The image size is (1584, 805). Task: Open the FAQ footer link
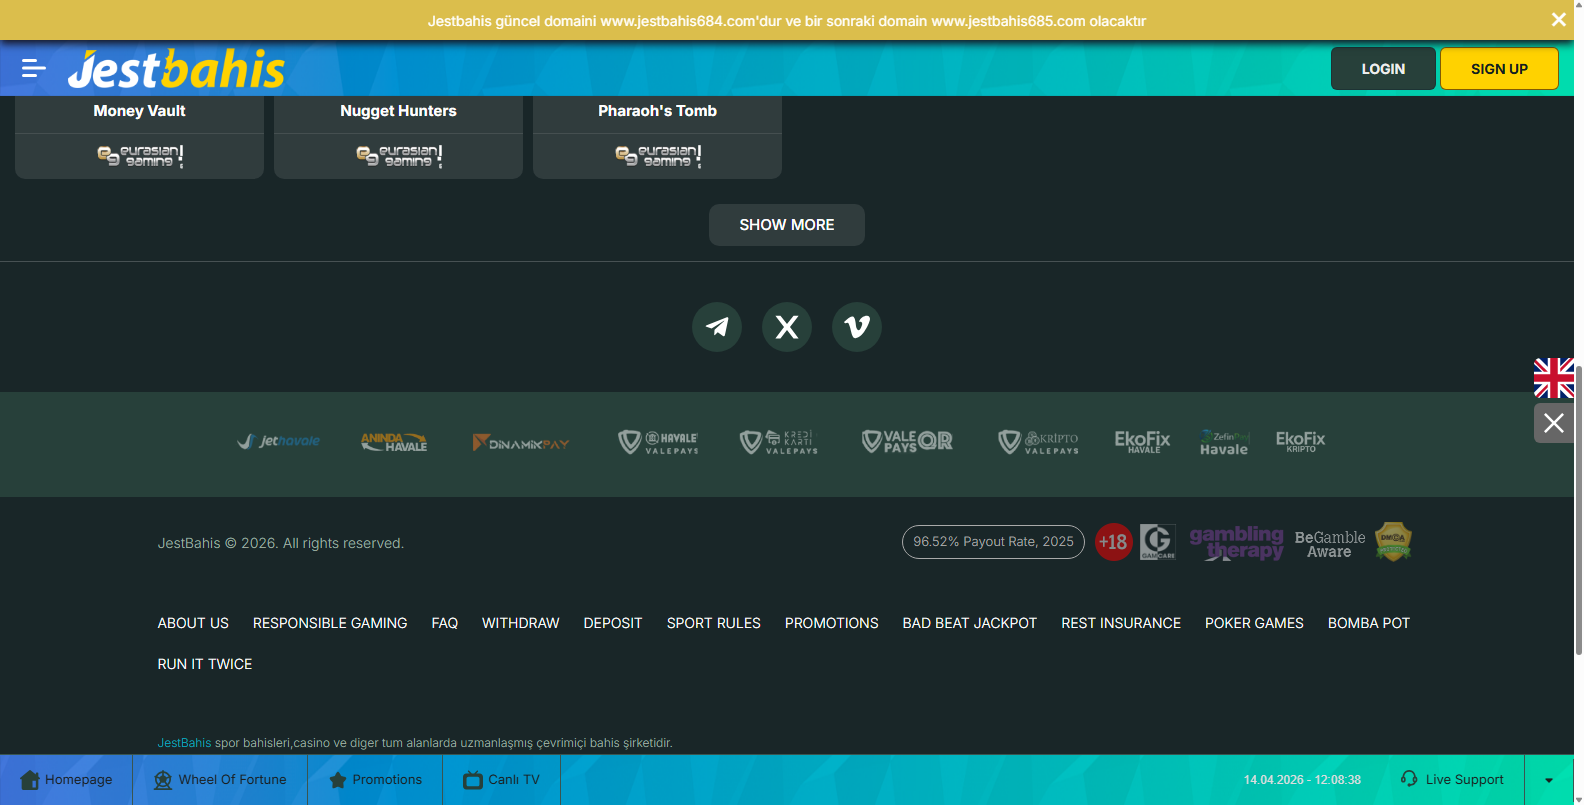(x=445, y=623)
